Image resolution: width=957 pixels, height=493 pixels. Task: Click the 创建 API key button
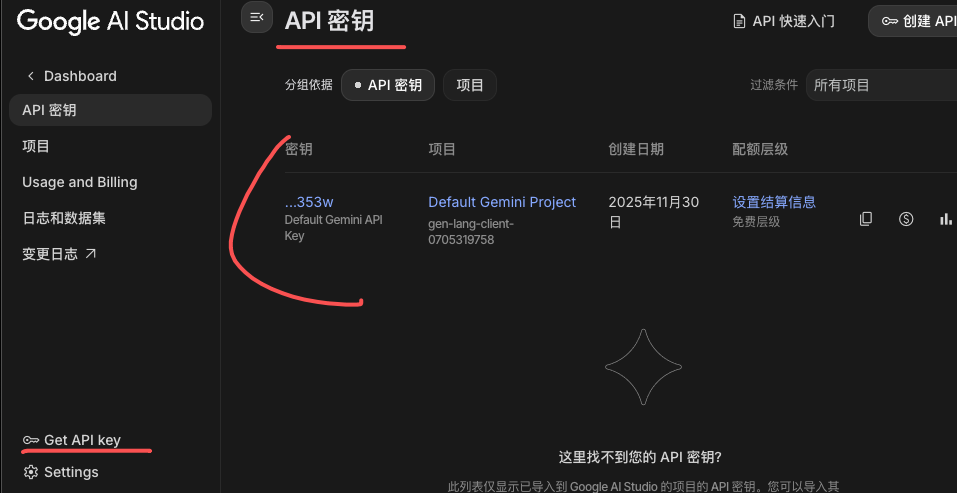912,21
